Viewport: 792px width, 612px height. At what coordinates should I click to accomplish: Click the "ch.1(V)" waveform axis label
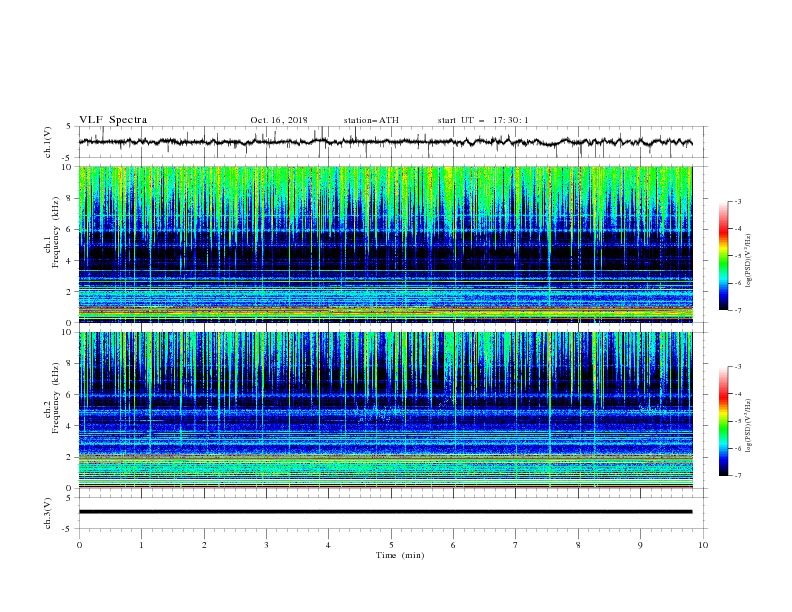[x=48, y=142]
